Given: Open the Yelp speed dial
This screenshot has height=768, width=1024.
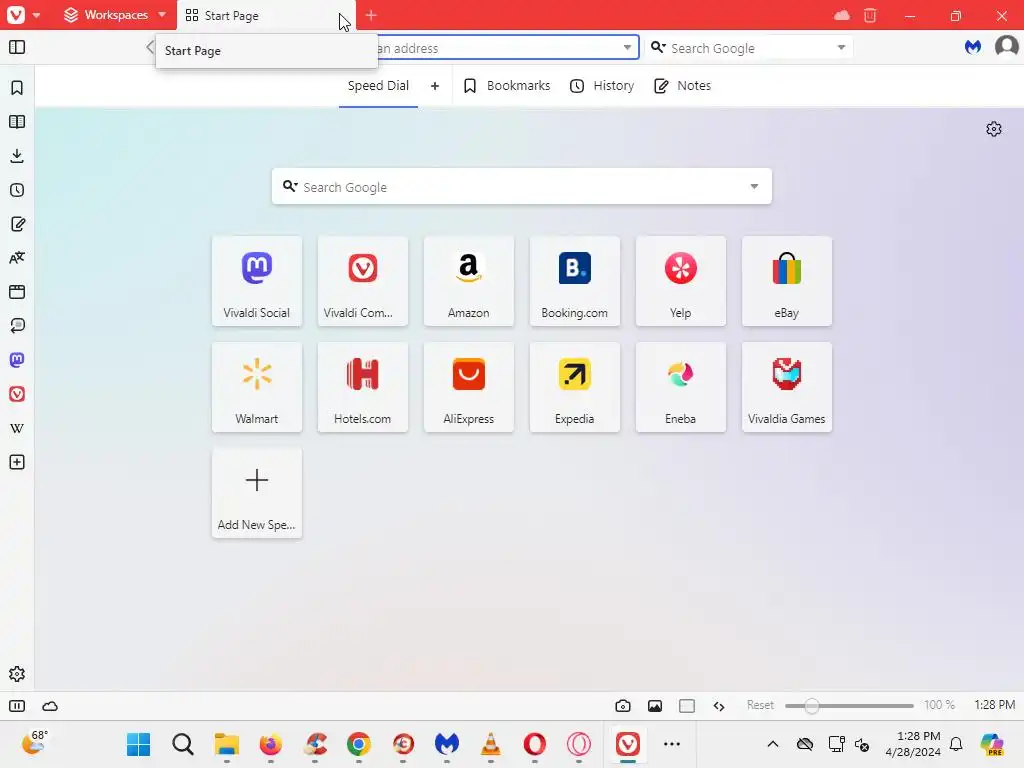Looking at the screenshot, I should (x=680, y=281).
